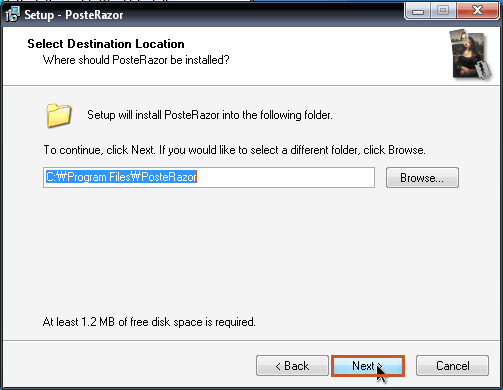Click the 'Setup will install PosteRazor' message

210,115
